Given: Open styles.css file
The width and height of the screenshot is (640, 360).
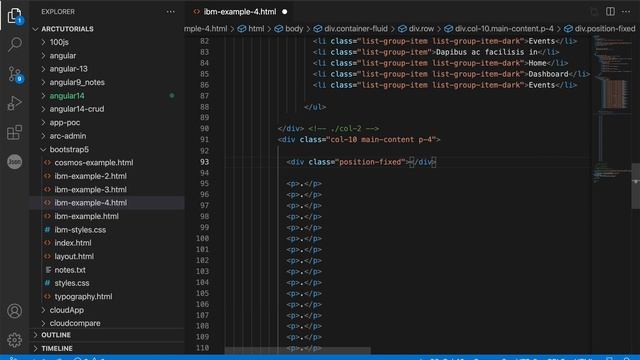Looking at the screenshot, I should tap(72, 283).
